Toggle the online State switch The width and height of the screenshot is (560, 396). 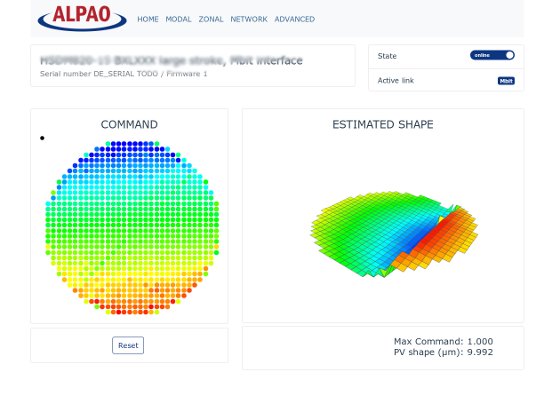pos(492,55)
